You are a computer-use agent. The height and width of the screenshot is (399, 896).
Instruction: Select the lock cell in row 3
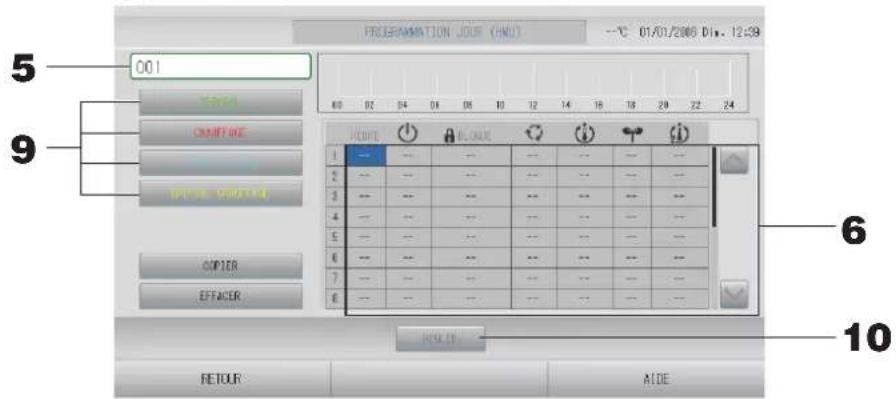pos(471,197)
